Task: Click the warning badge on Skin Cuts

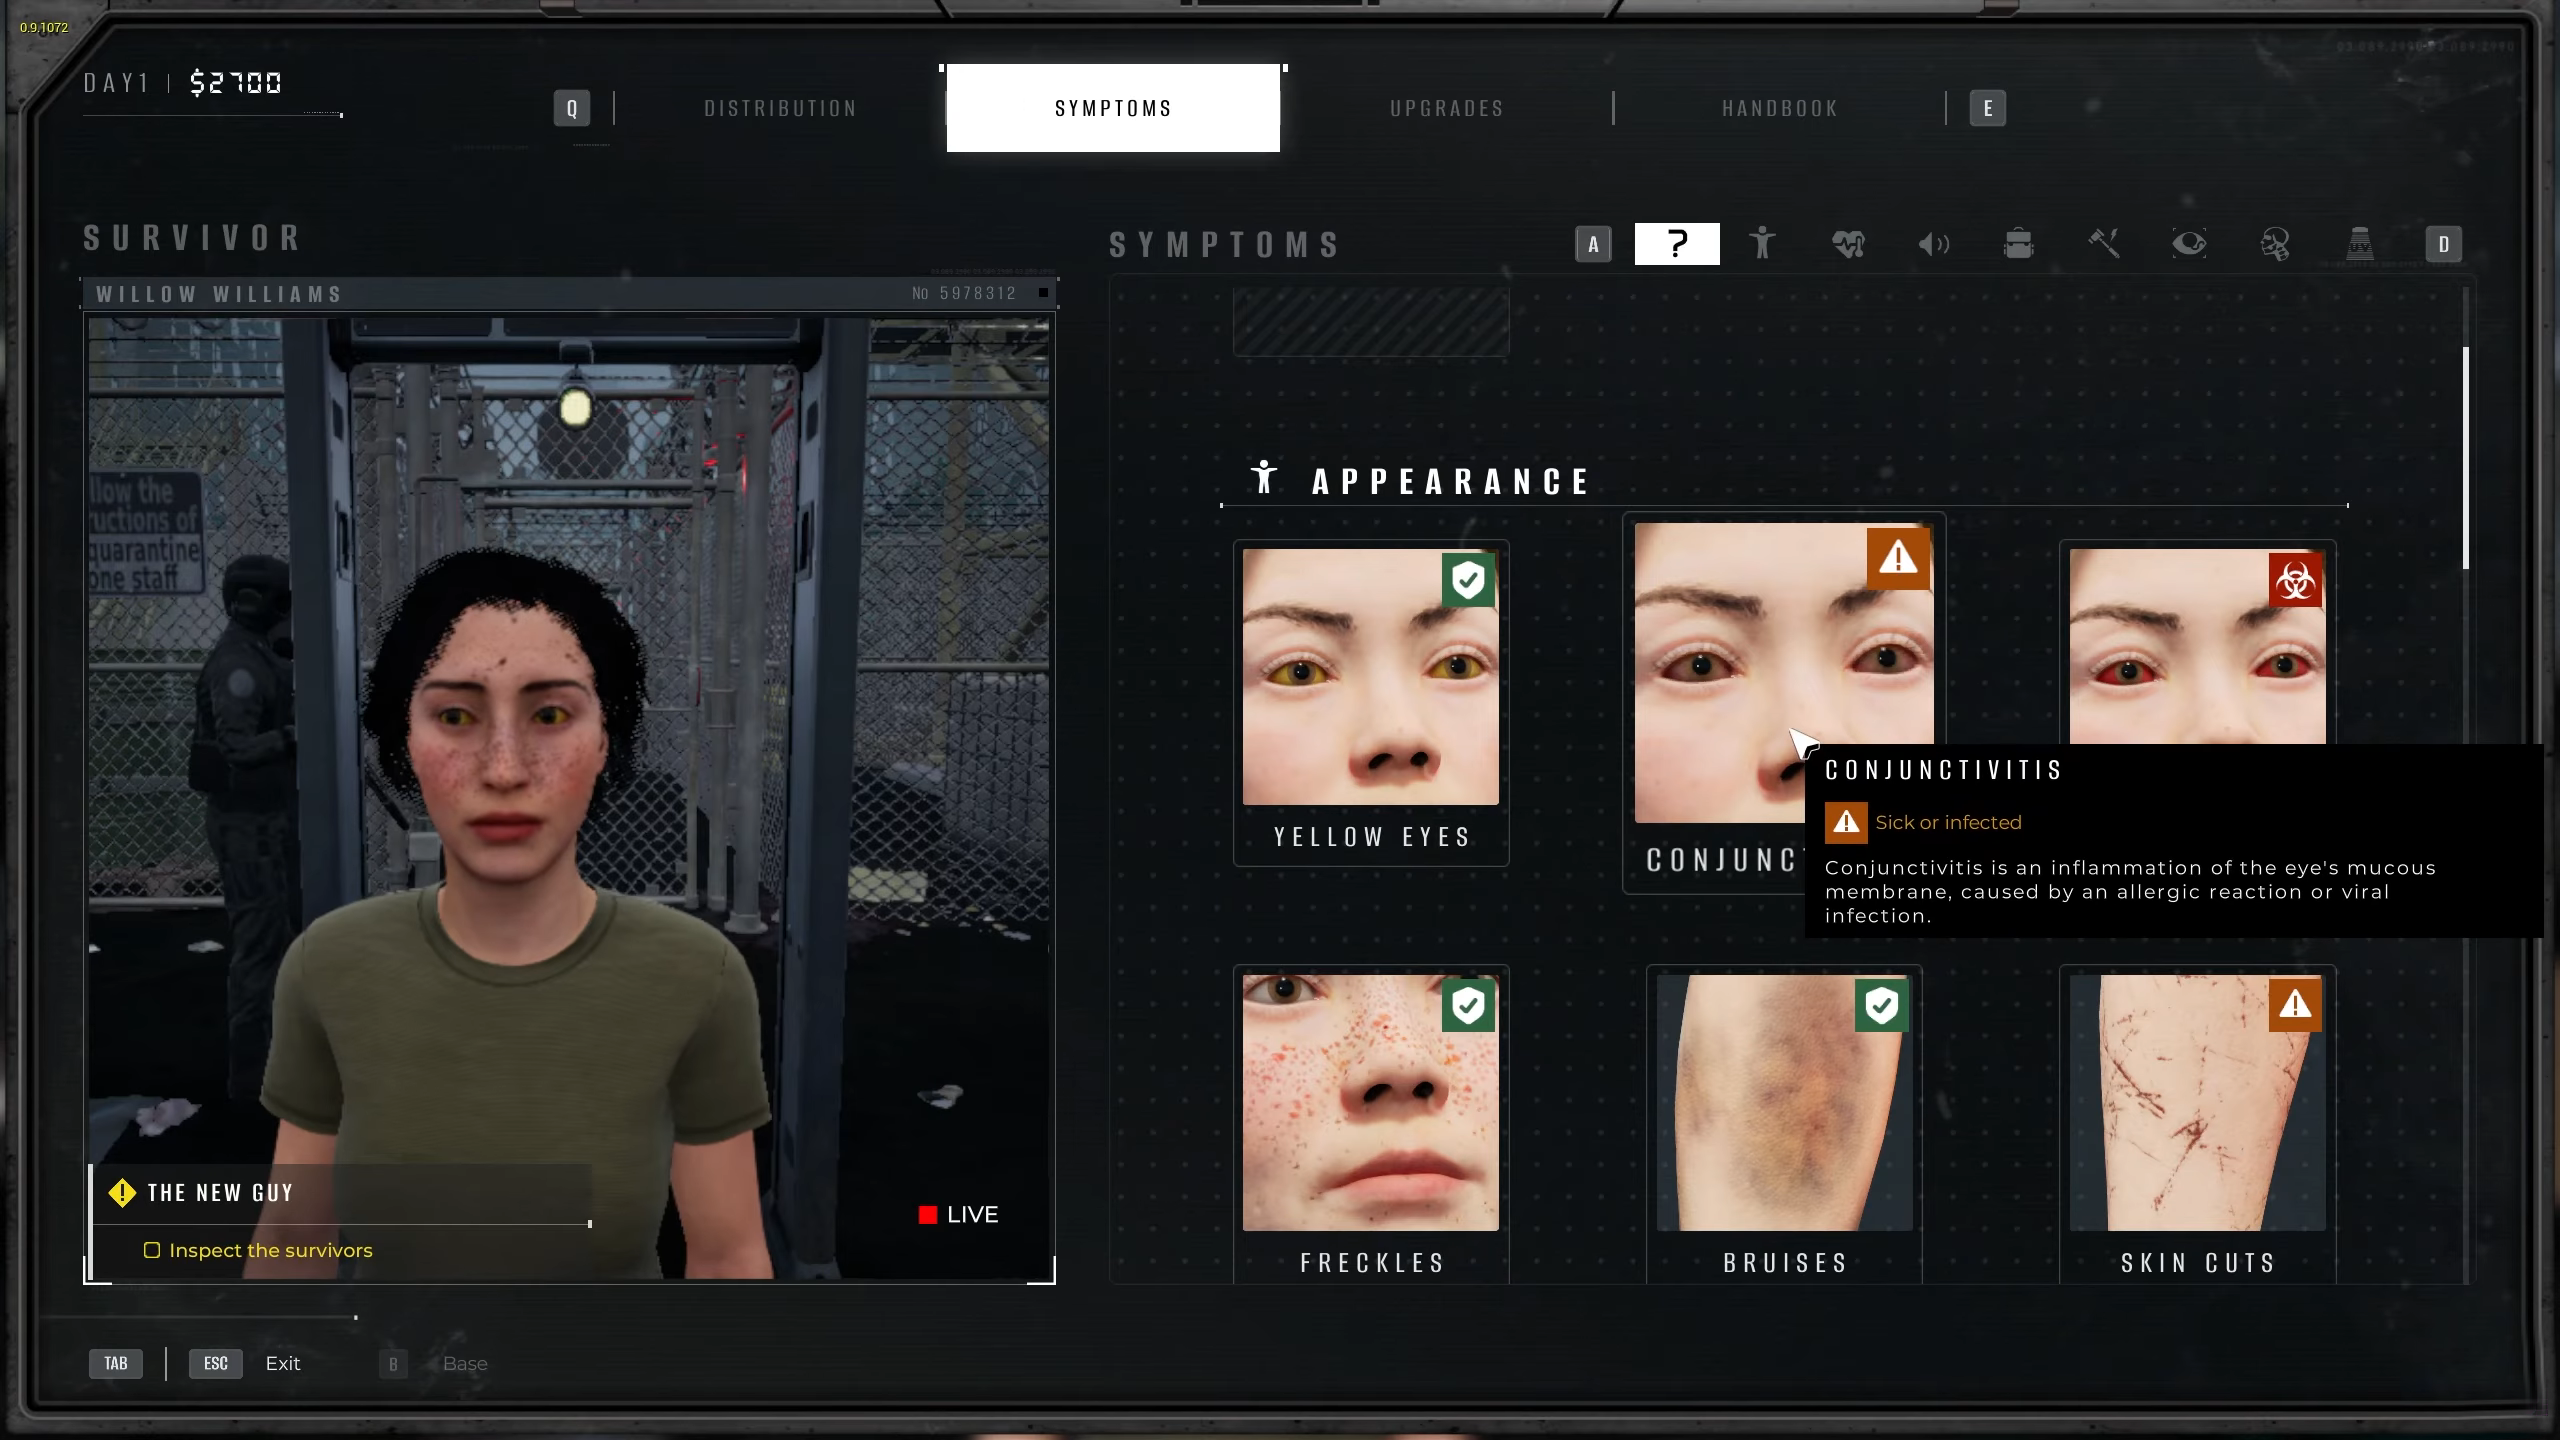Action: coord(2295,1005)
